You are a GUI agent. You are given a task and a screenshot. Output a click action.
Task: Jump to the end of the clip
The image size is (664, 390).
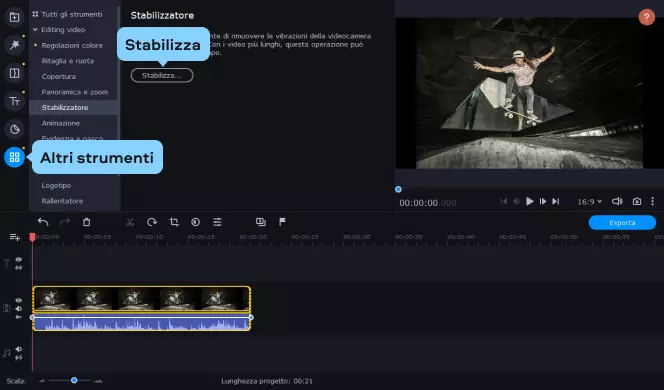556,202
